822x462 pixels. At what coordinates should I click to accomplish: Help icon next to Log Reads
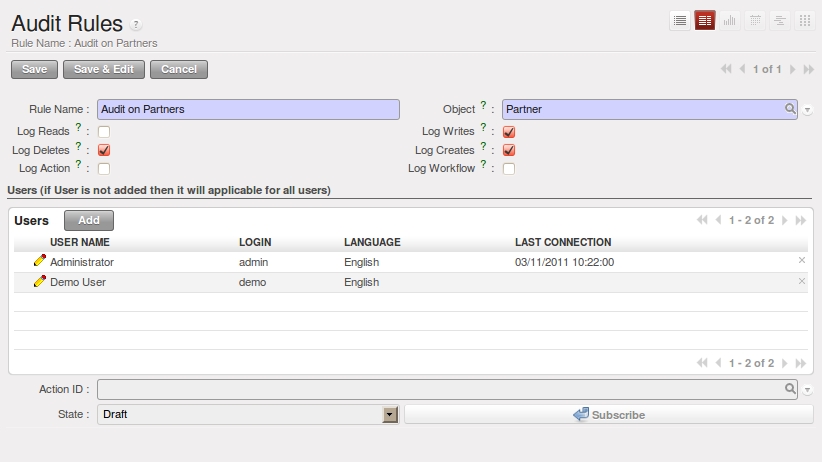point(78,127)
